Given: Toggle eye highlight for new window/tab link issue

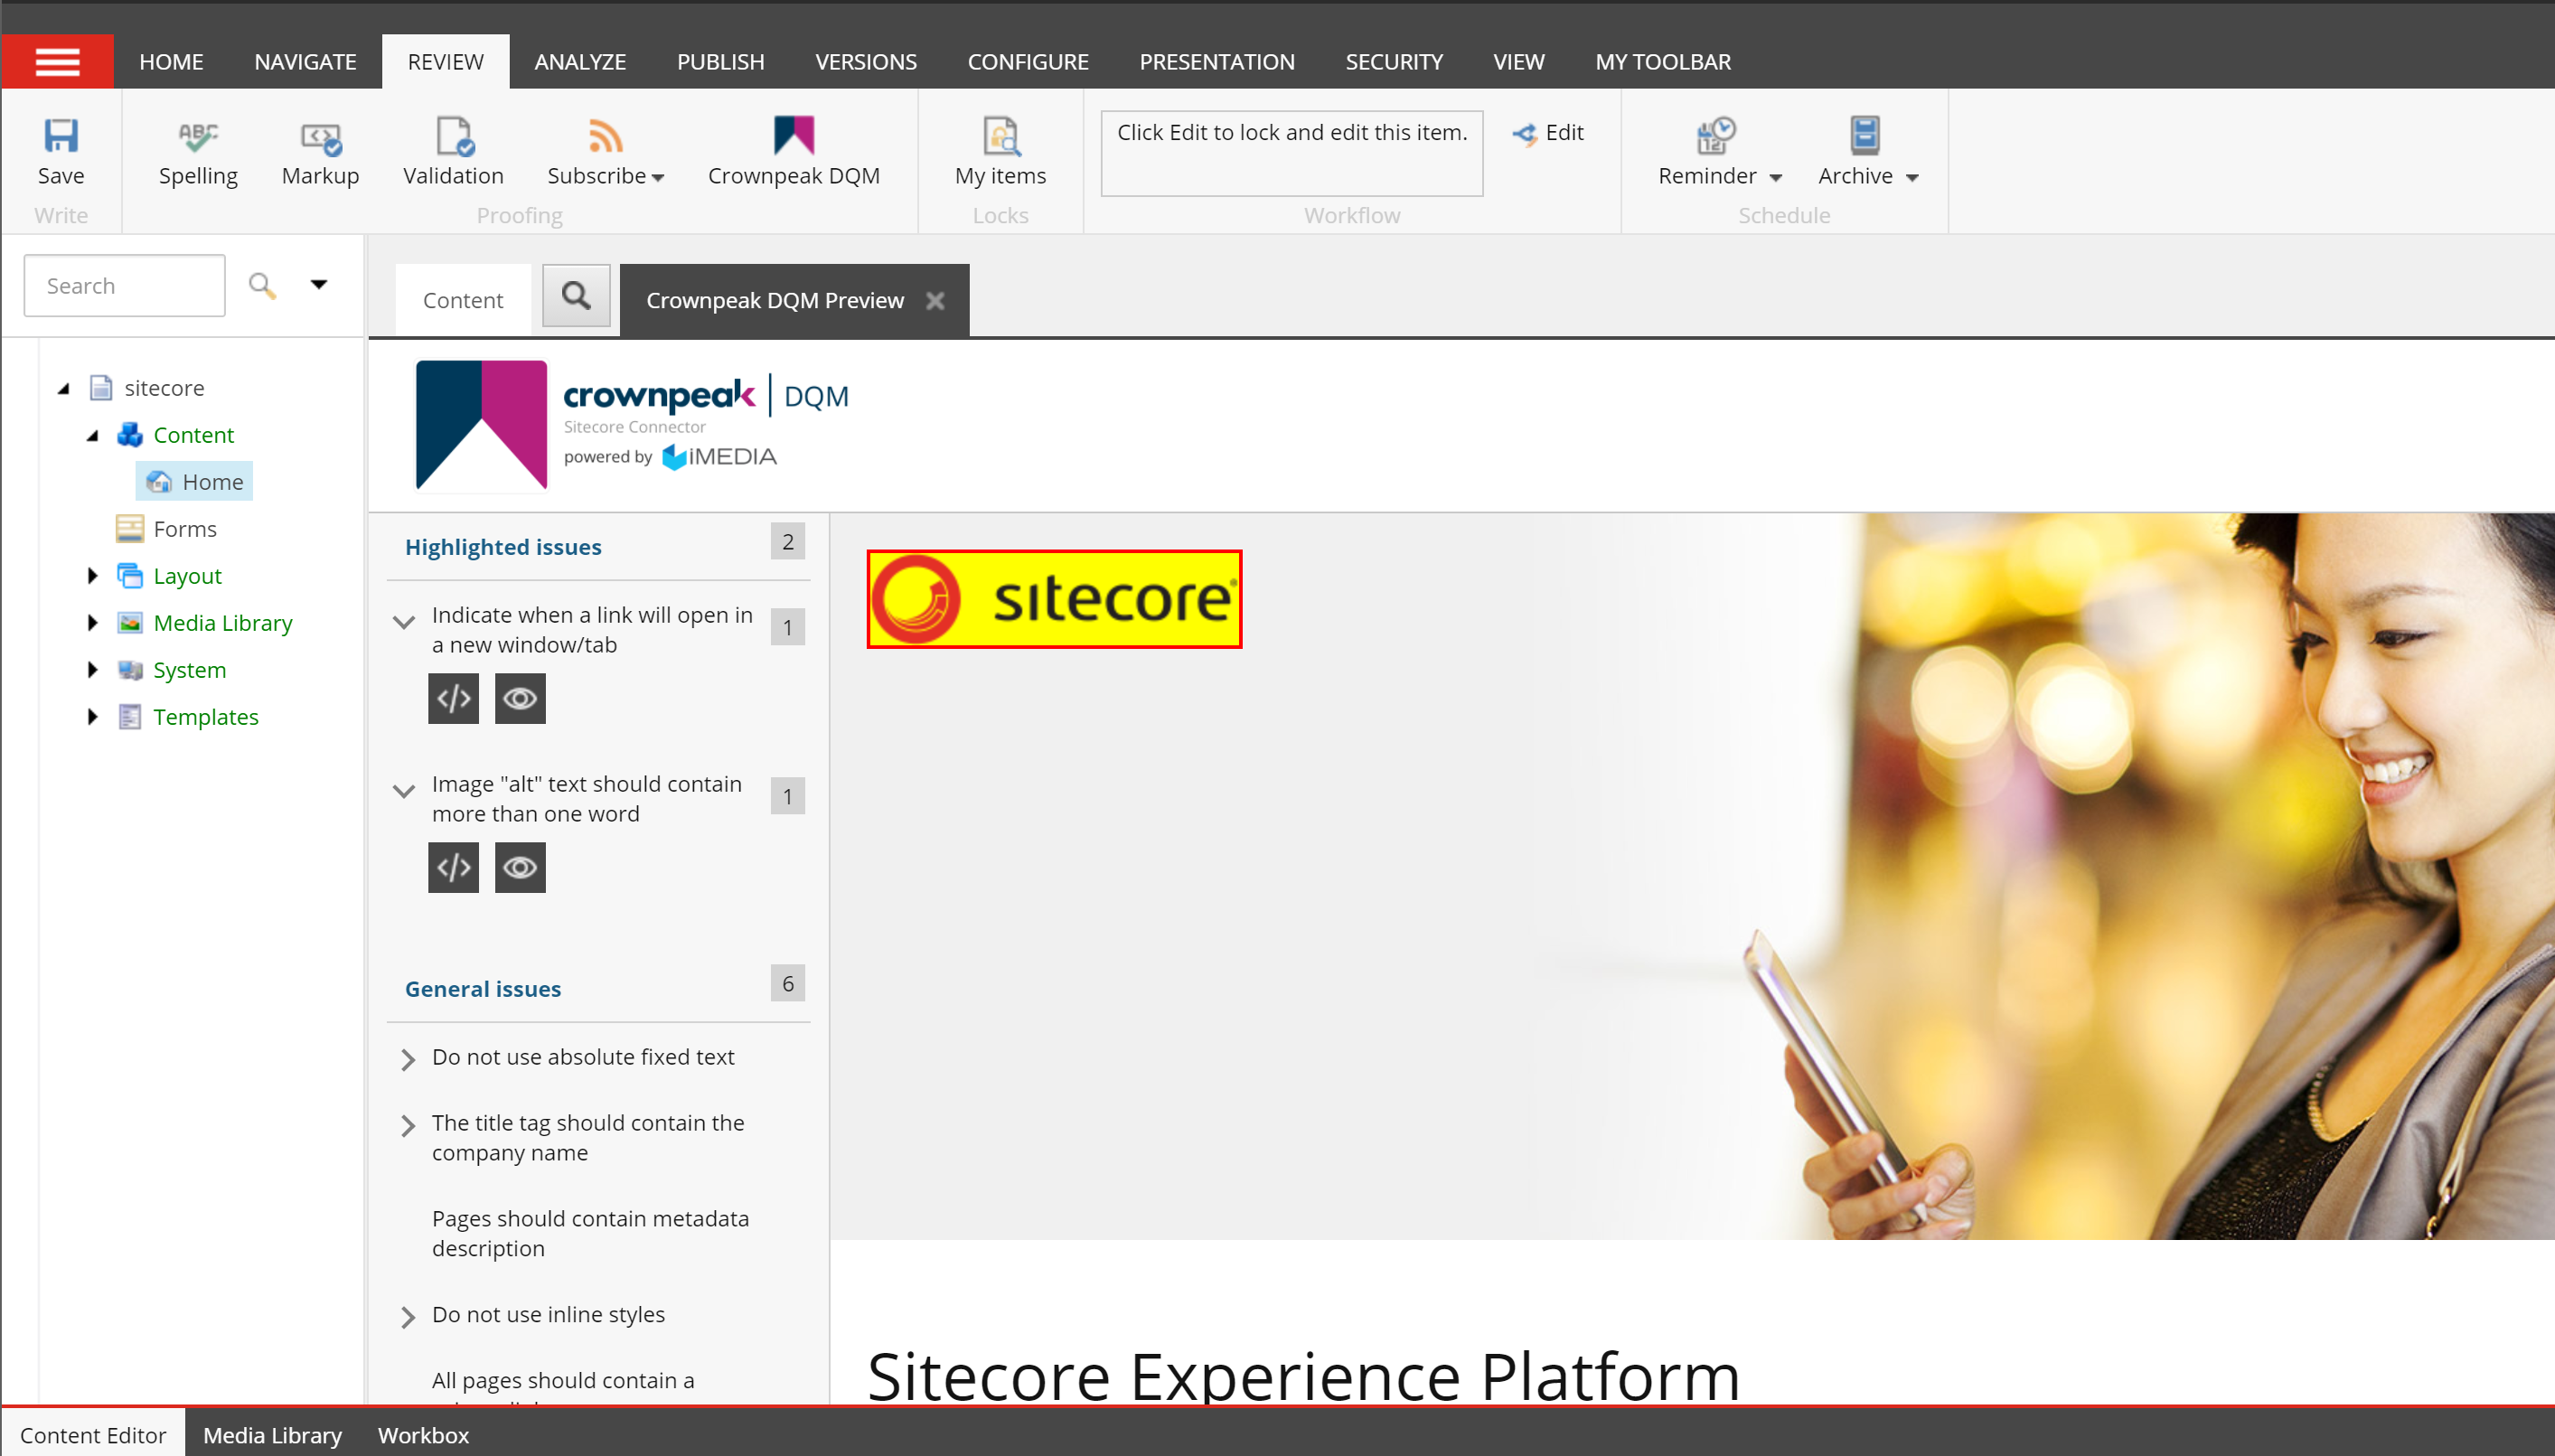Looking at the screenshot, I should point(520,698).
